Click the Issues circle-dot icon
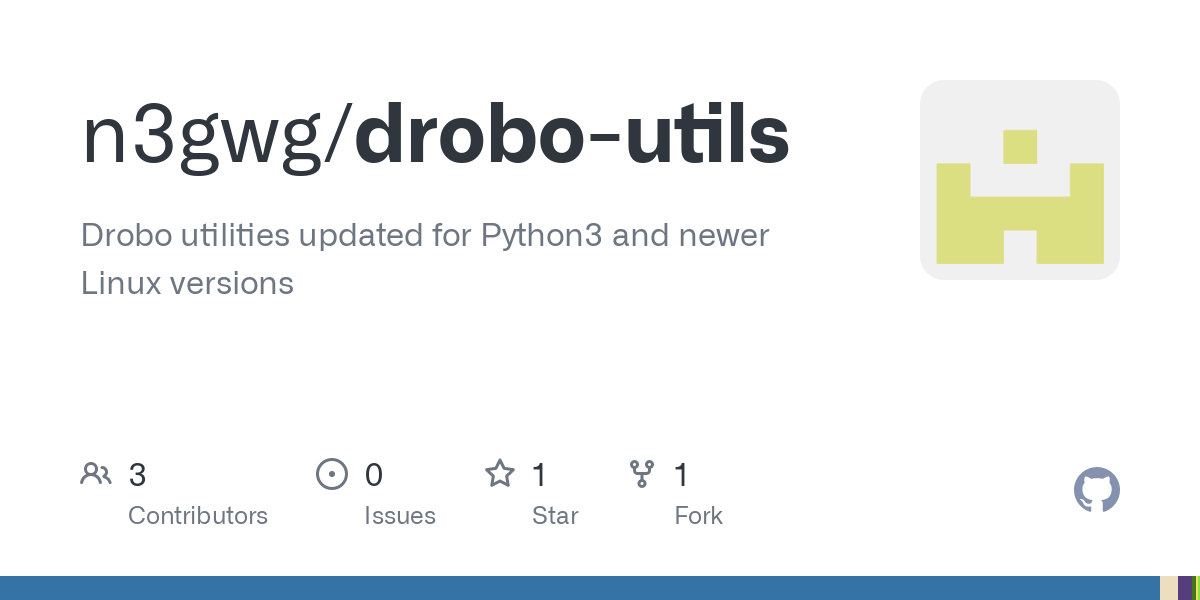The height and width of the screenshot is (600, 1200). (331, 474)
